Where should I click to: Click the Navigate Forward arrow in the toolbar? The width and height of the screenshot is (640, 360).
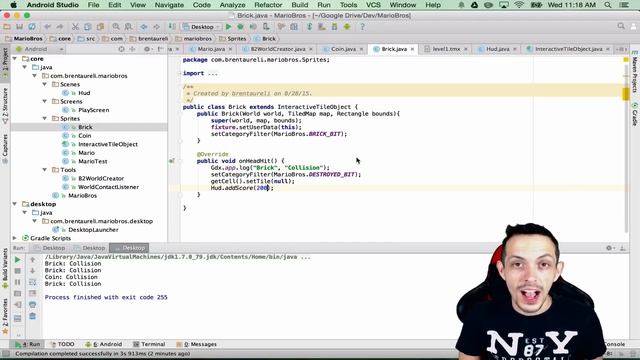(156, 27)
